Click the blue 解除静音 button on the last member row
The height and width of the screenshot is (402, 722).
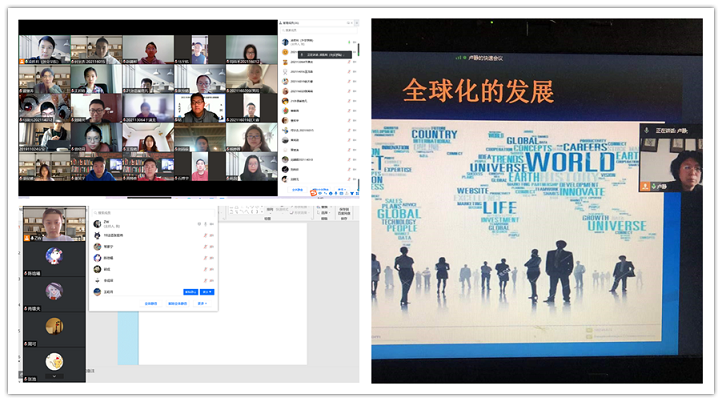(190, 292)
